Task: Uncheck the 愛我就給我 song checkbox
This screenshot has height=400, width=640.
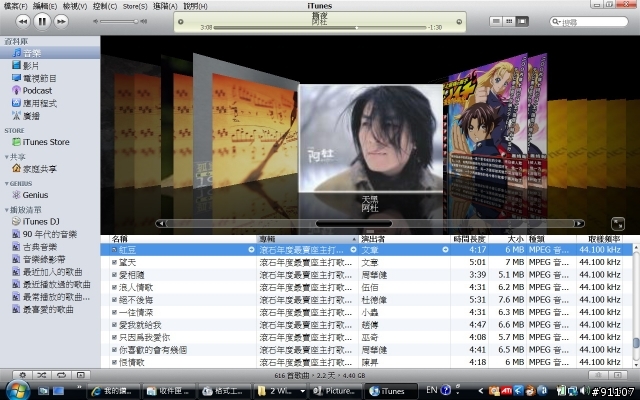Action: (x=114, y=325)
